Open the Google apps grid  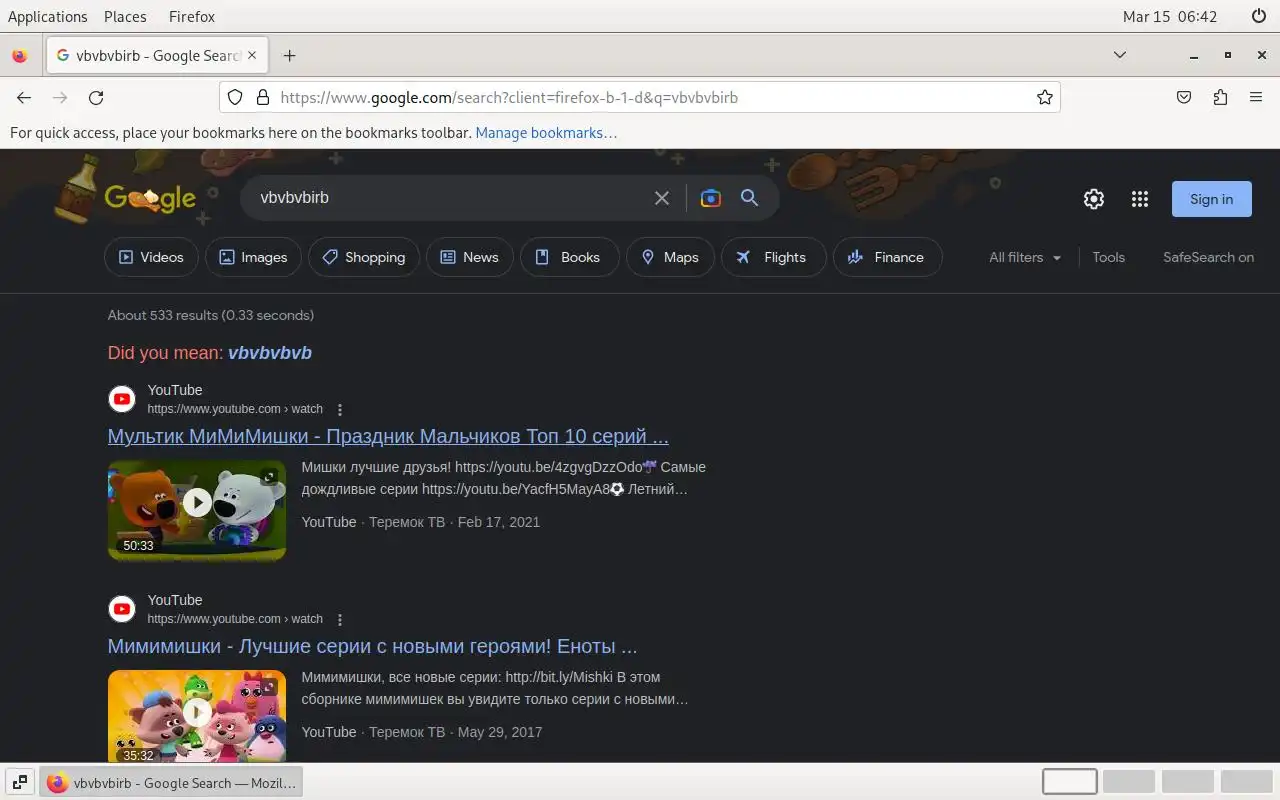pos(1140,199)
